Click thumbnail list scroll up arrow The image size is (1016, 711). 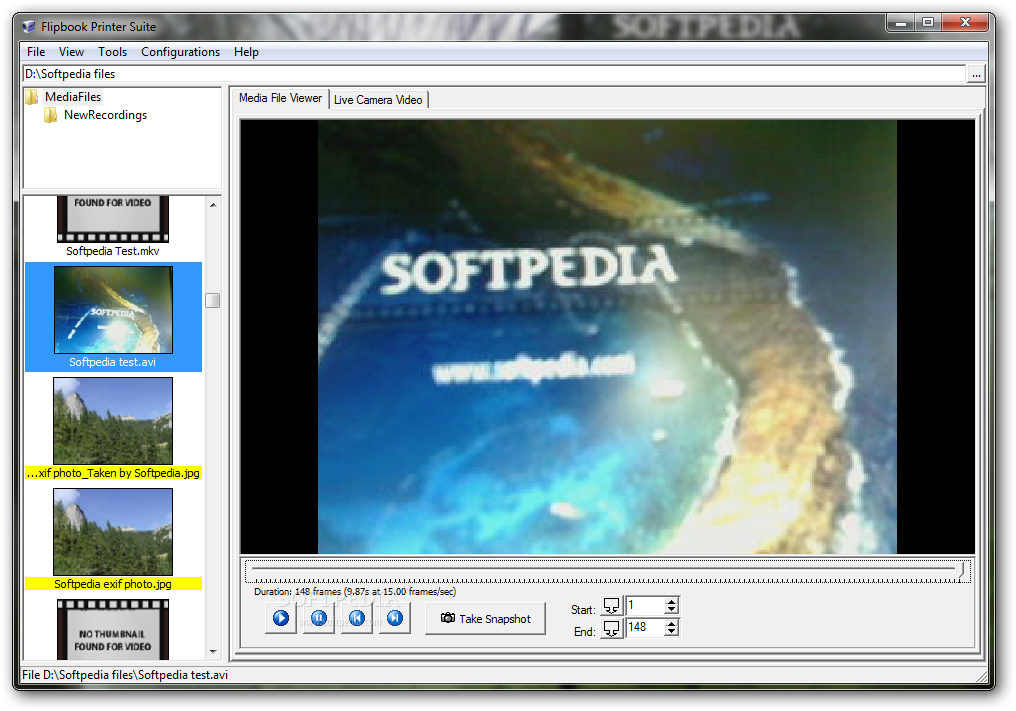213,205
